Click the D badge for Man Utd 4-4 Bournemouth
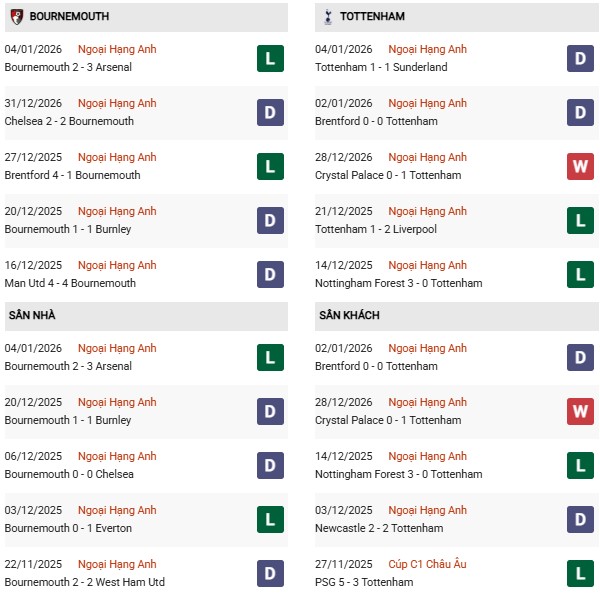Image resolution: width=600 pixels, height=596 pixels. [270, 274]
